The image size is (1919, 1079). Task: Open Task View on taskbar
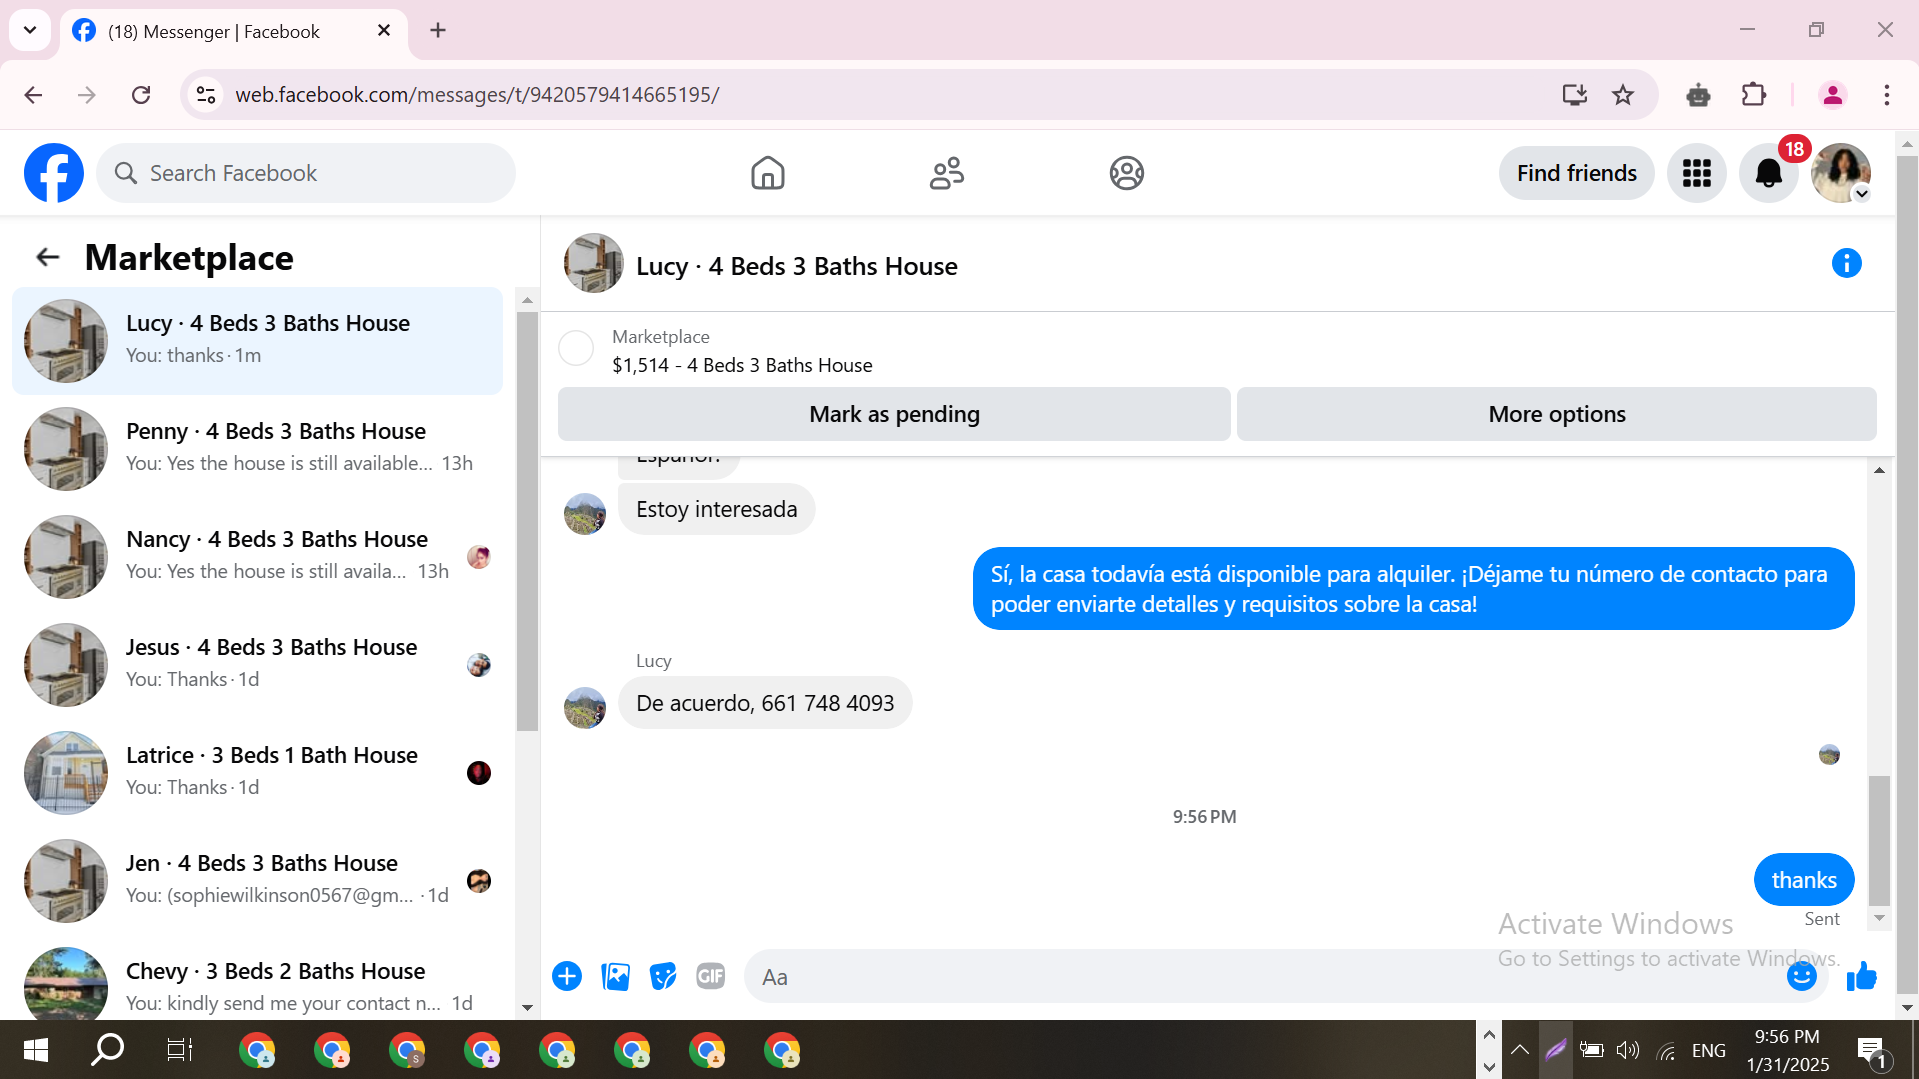pos(180,1050)
